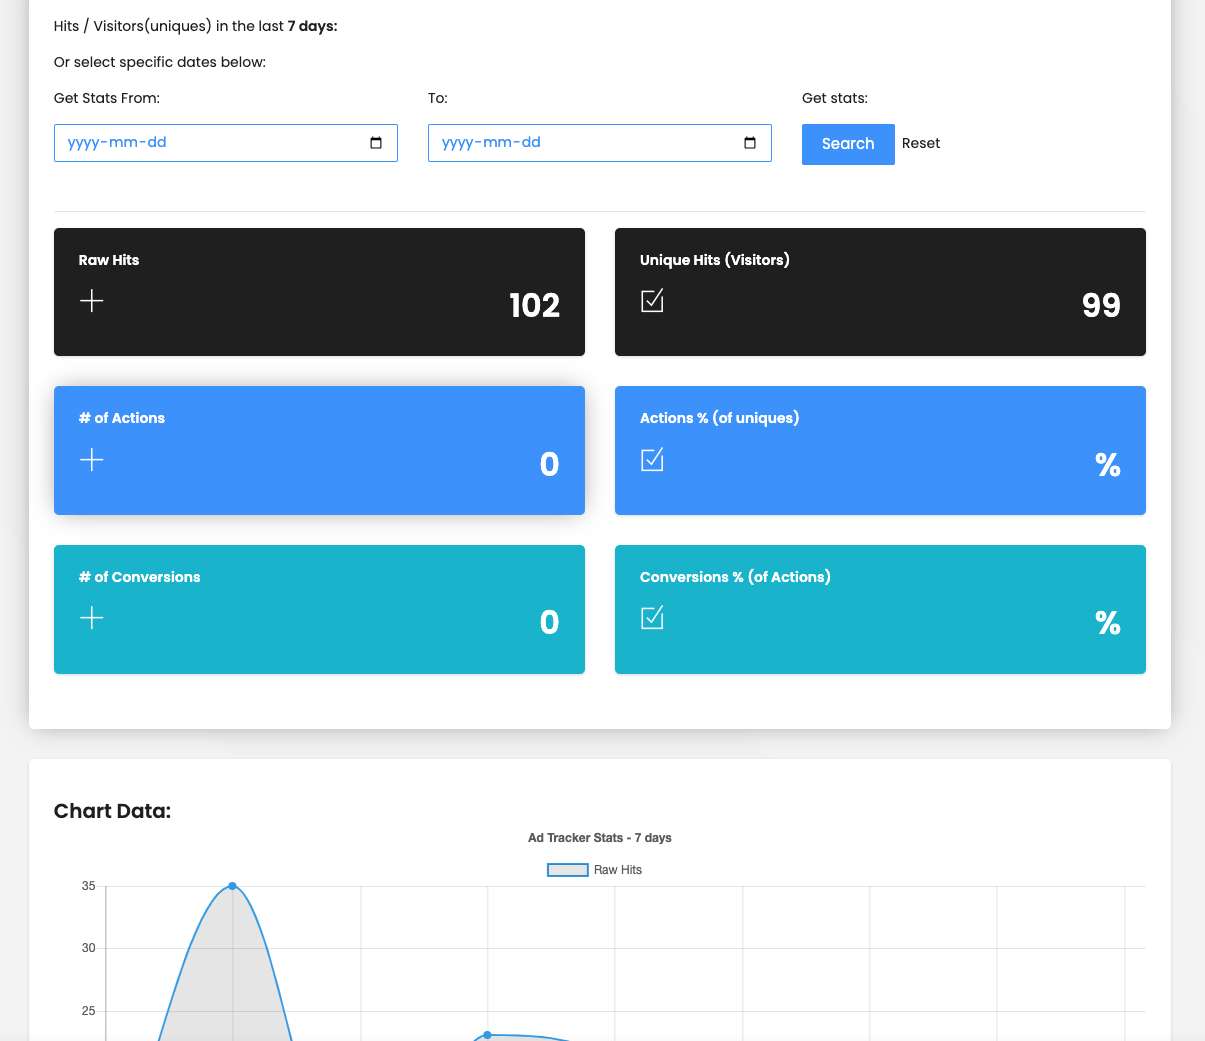Viewport: 1205px width, 1041px height.
Task: Click the checkmark icon in Unique Hits card
Action: (x=652, y=300)
